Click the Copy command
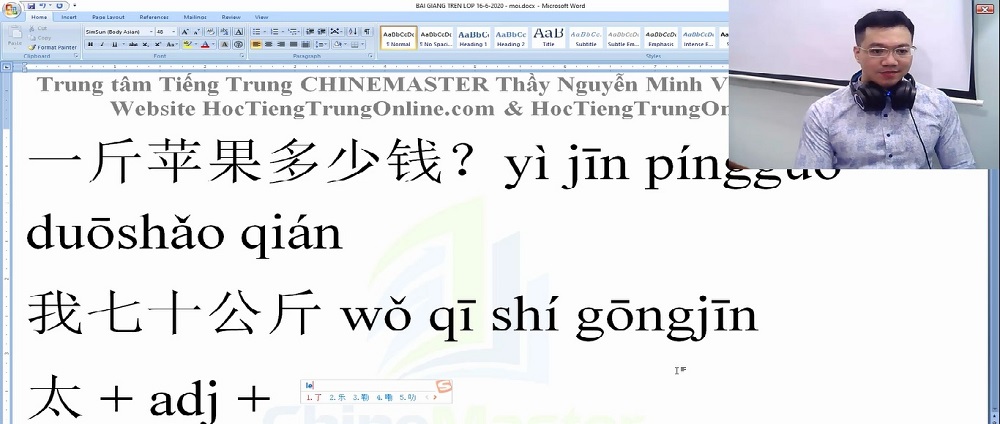Image resolution: width=1000 pixels, height=424 pixels. [40, 38]
